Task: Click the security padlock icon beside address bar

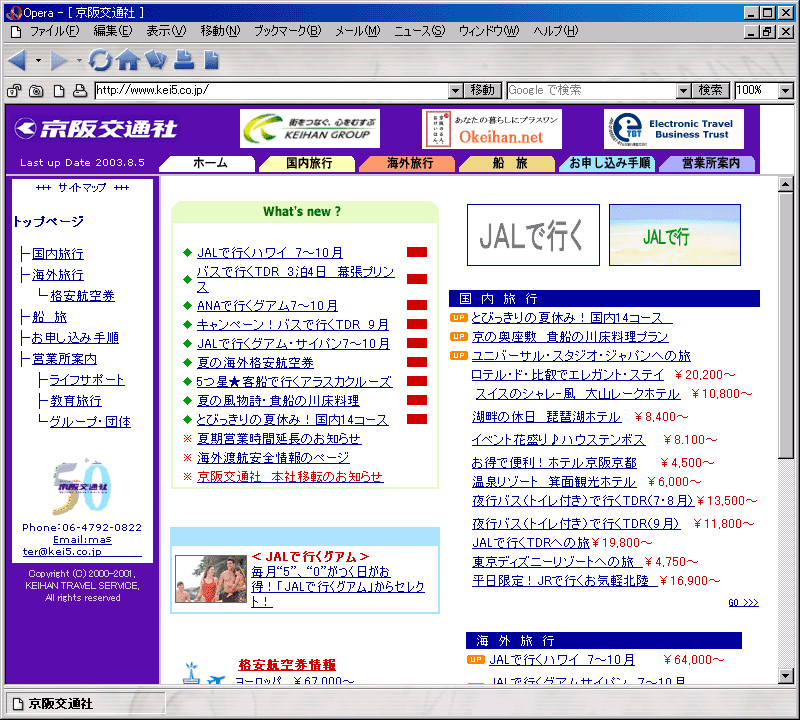Action: (x=14, y=91)
